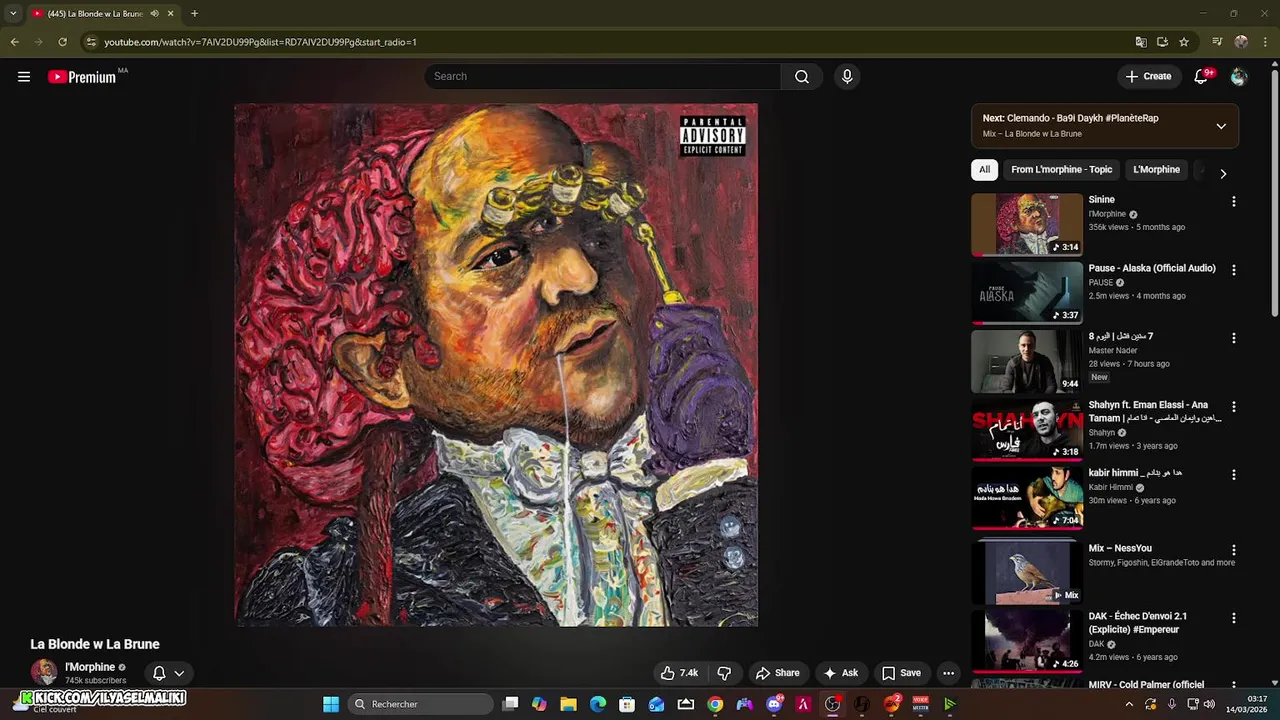Click the translate page icon in address bar
Image resolution: width=1280 pixels, height=720 pixels.
click(1141, 42)
